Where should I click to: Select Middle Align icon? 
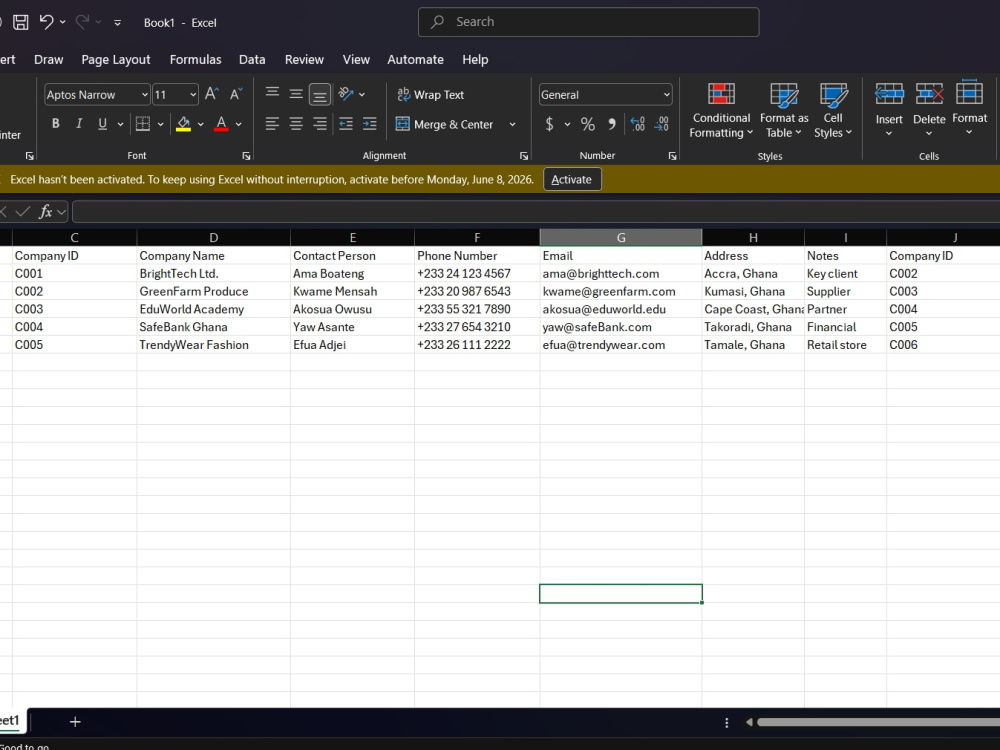coord(296,94)
